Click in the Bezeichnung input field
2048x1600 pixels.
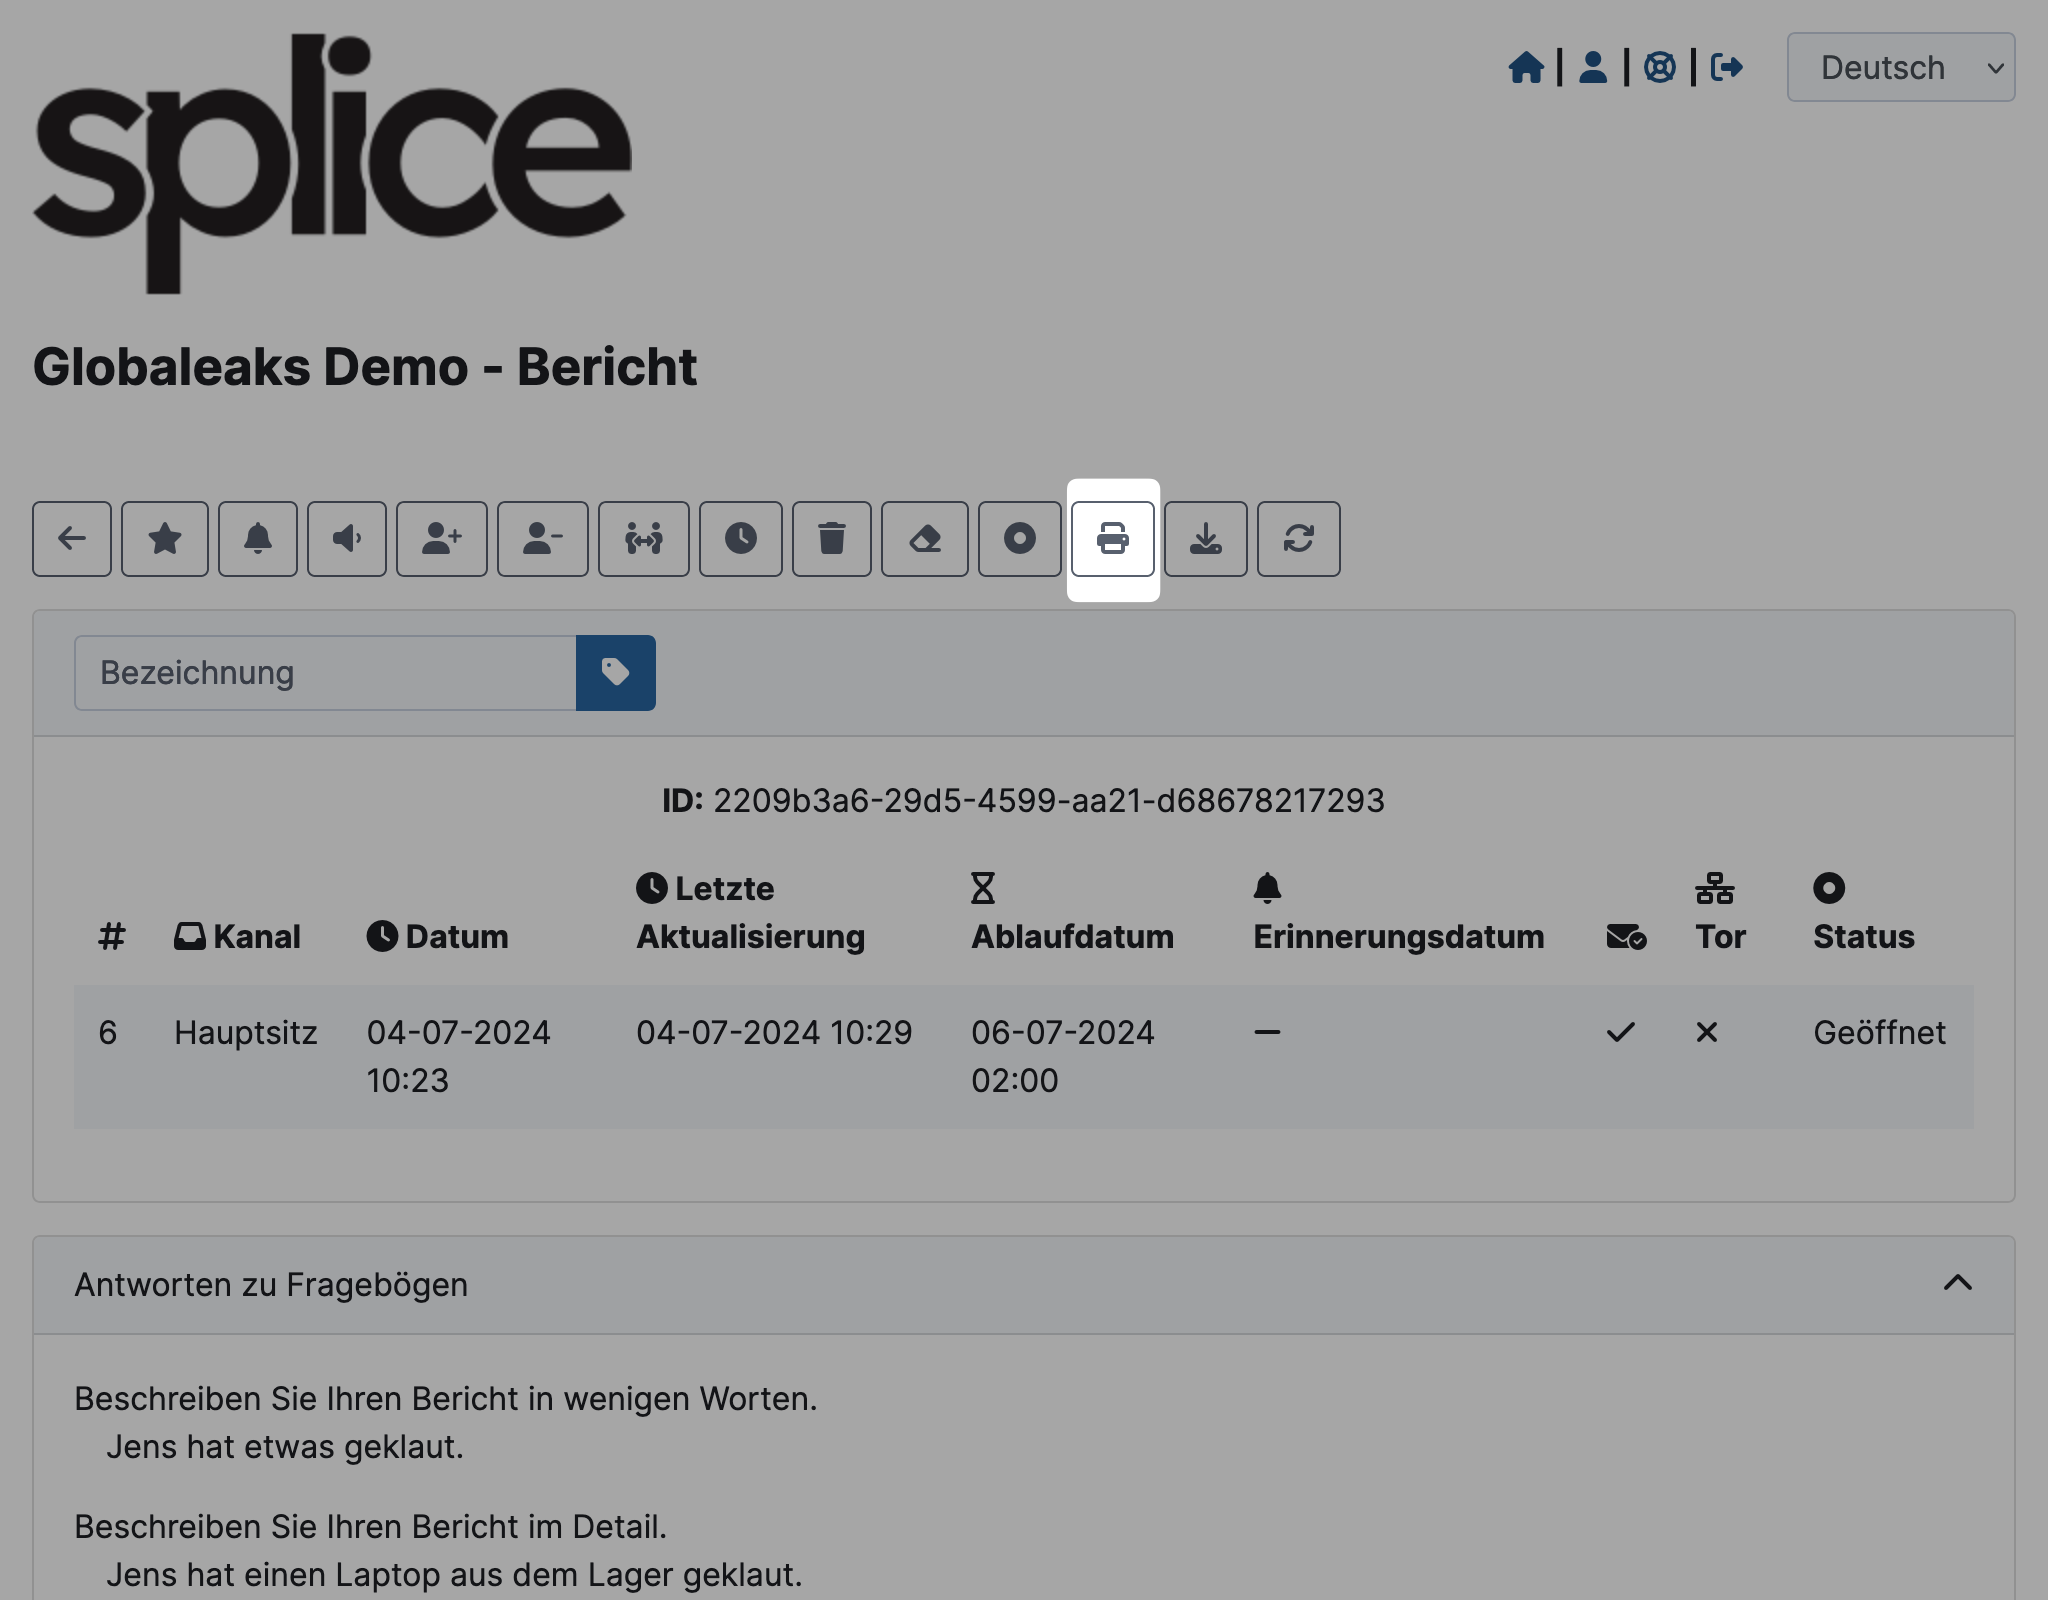point(326,672)
